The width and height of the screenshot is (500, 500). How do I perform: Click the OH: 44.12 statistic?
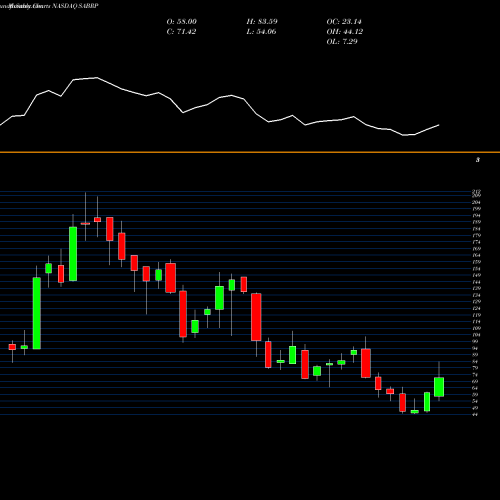coord(345,32)
